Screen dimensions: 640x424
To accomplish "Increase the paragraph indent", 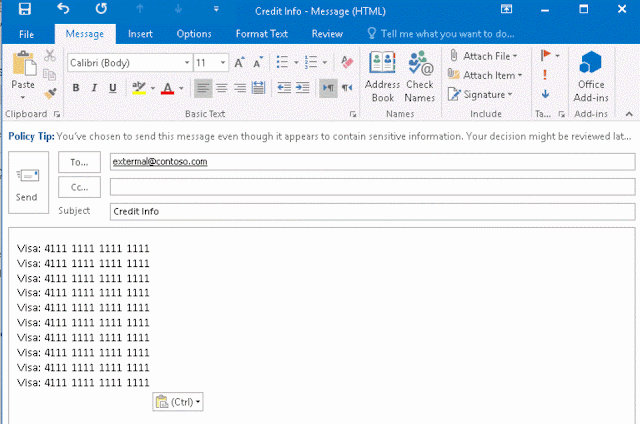I will 302,88.
